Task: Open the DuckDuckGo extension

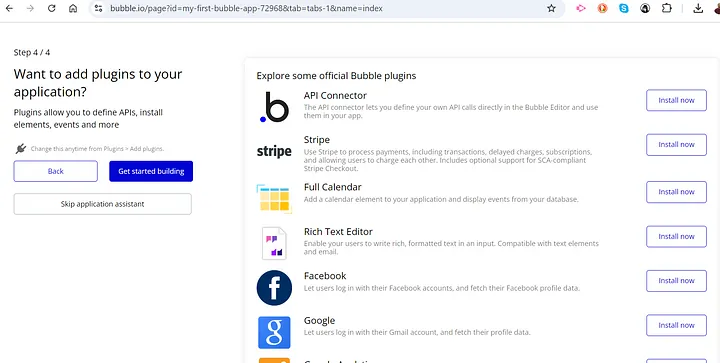Action: pyautogui.click(x=602, y=8)
